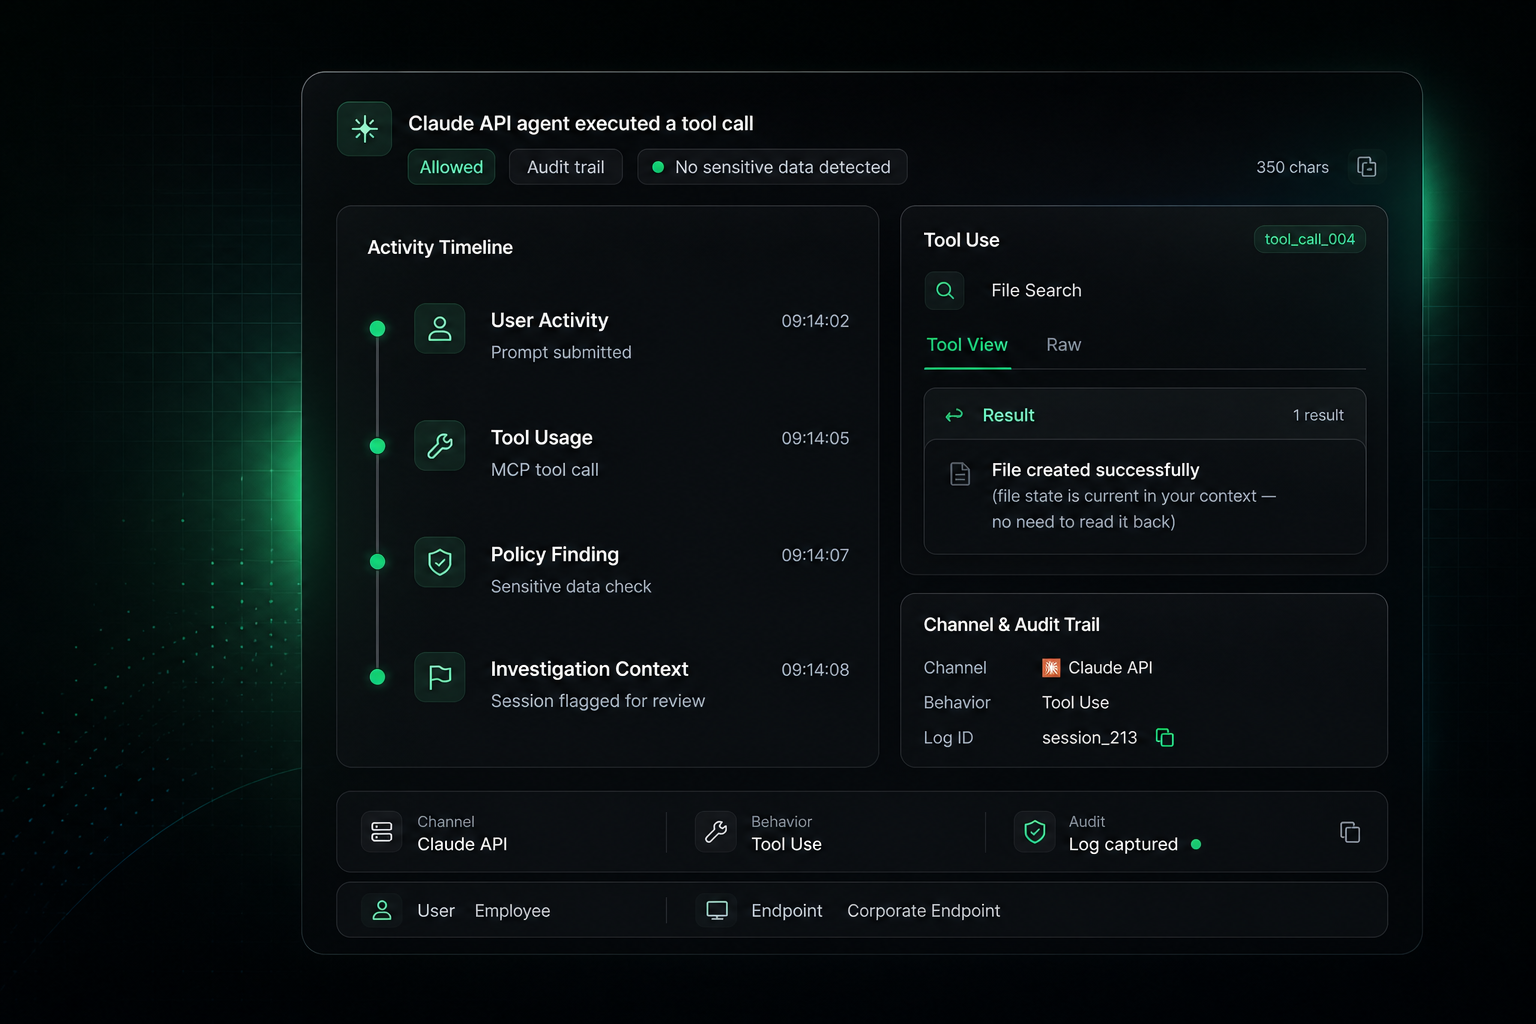
Task: Click the File Search magnifier icon
Action: [945, 291]
